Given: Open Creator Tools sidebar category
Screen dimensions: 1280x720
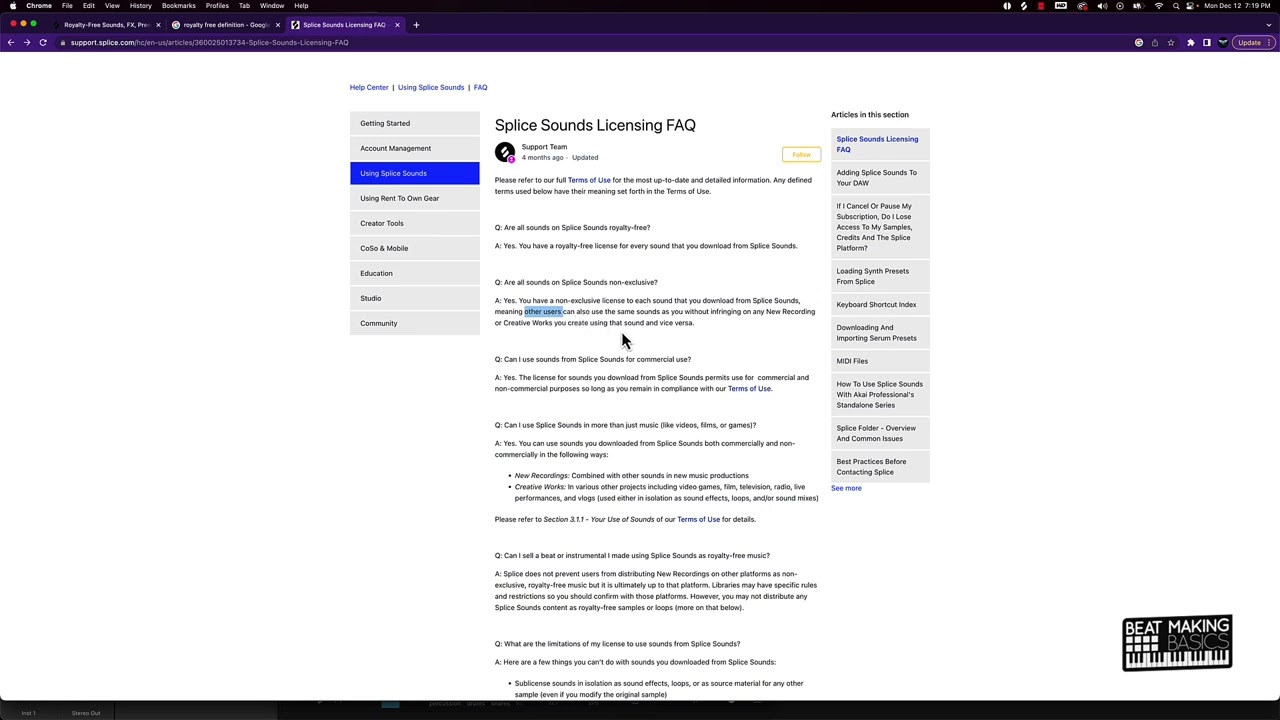Looking at the screenshot, I should pyautogui.click(x=414, y=223).
